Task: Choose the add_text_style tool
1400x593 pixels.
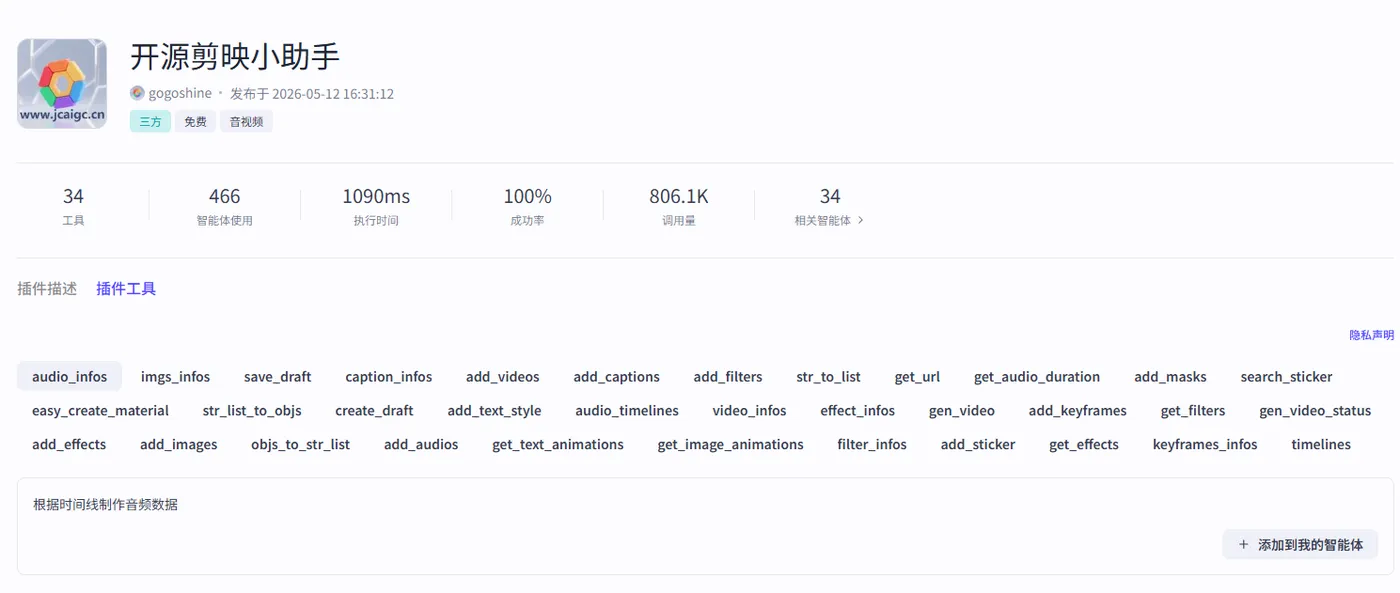Action: pos(494,411)
